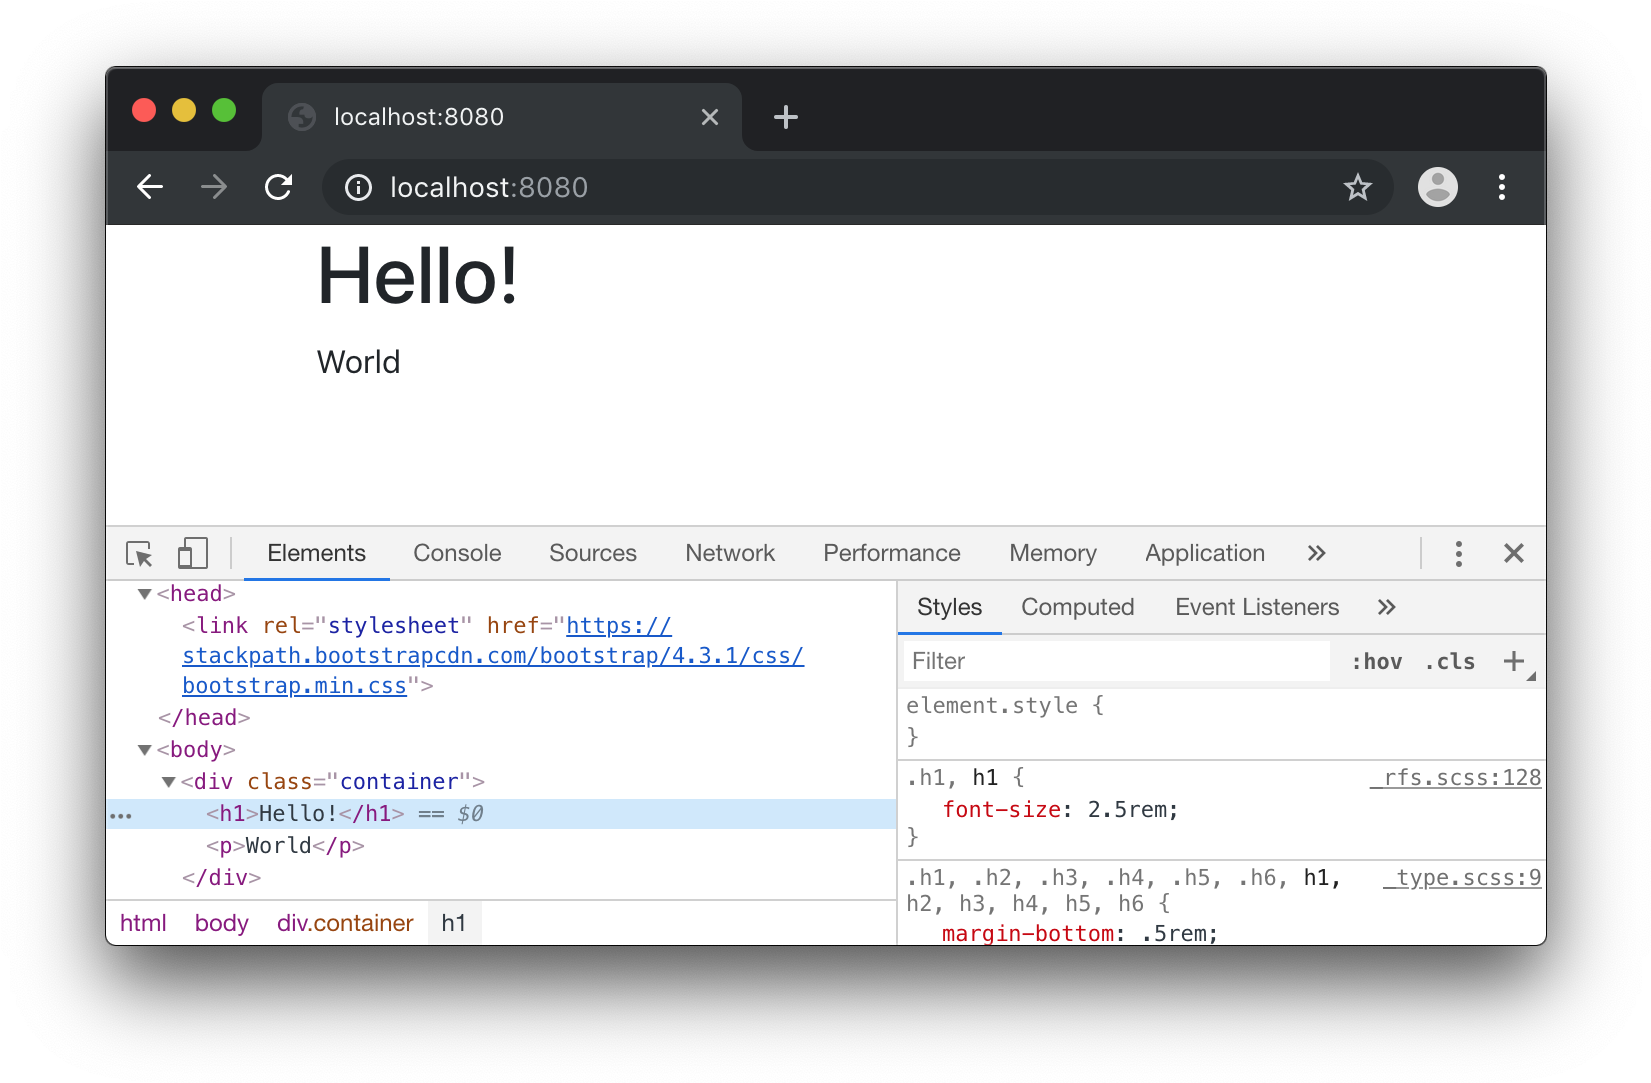Select the closing head tag row
Viewport: 1651px width, 1083px height.
click(x=204, y=718)
